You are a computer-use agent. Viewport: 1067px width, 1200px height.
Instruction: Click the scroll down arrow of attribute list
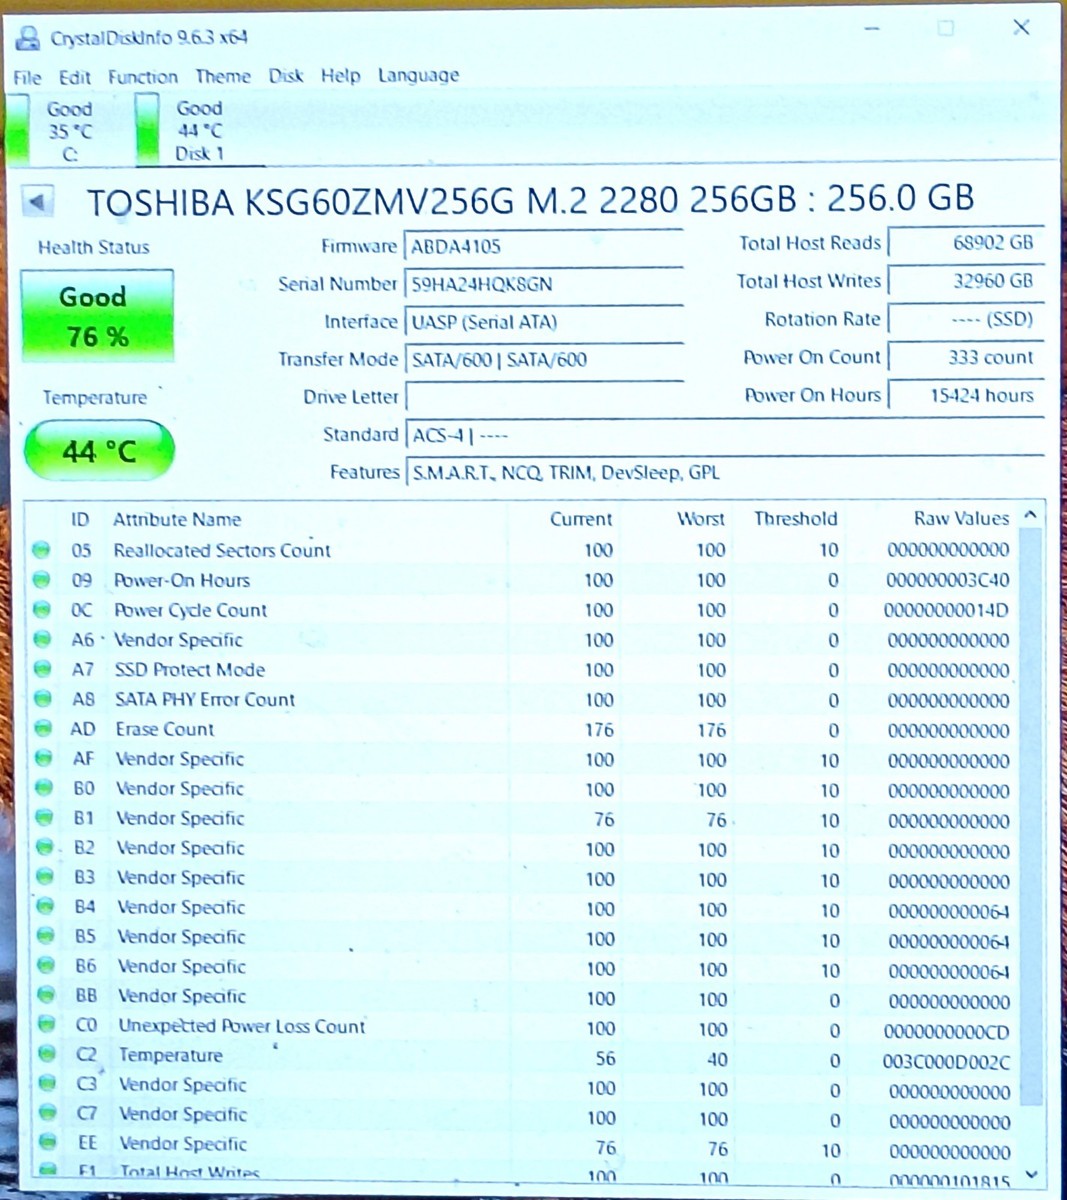pos(1031,1175)
